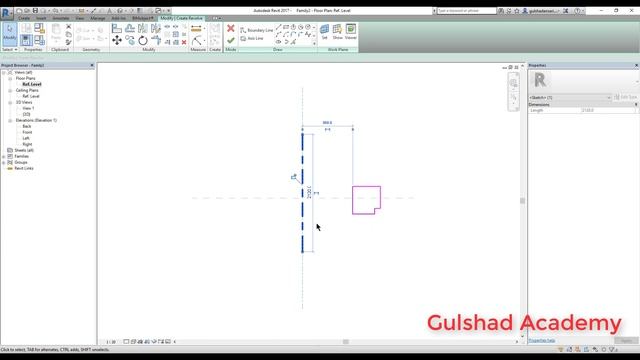640x360 pixels.
Task: Finish edit mode with green checkmark
Action: (231, 40)
